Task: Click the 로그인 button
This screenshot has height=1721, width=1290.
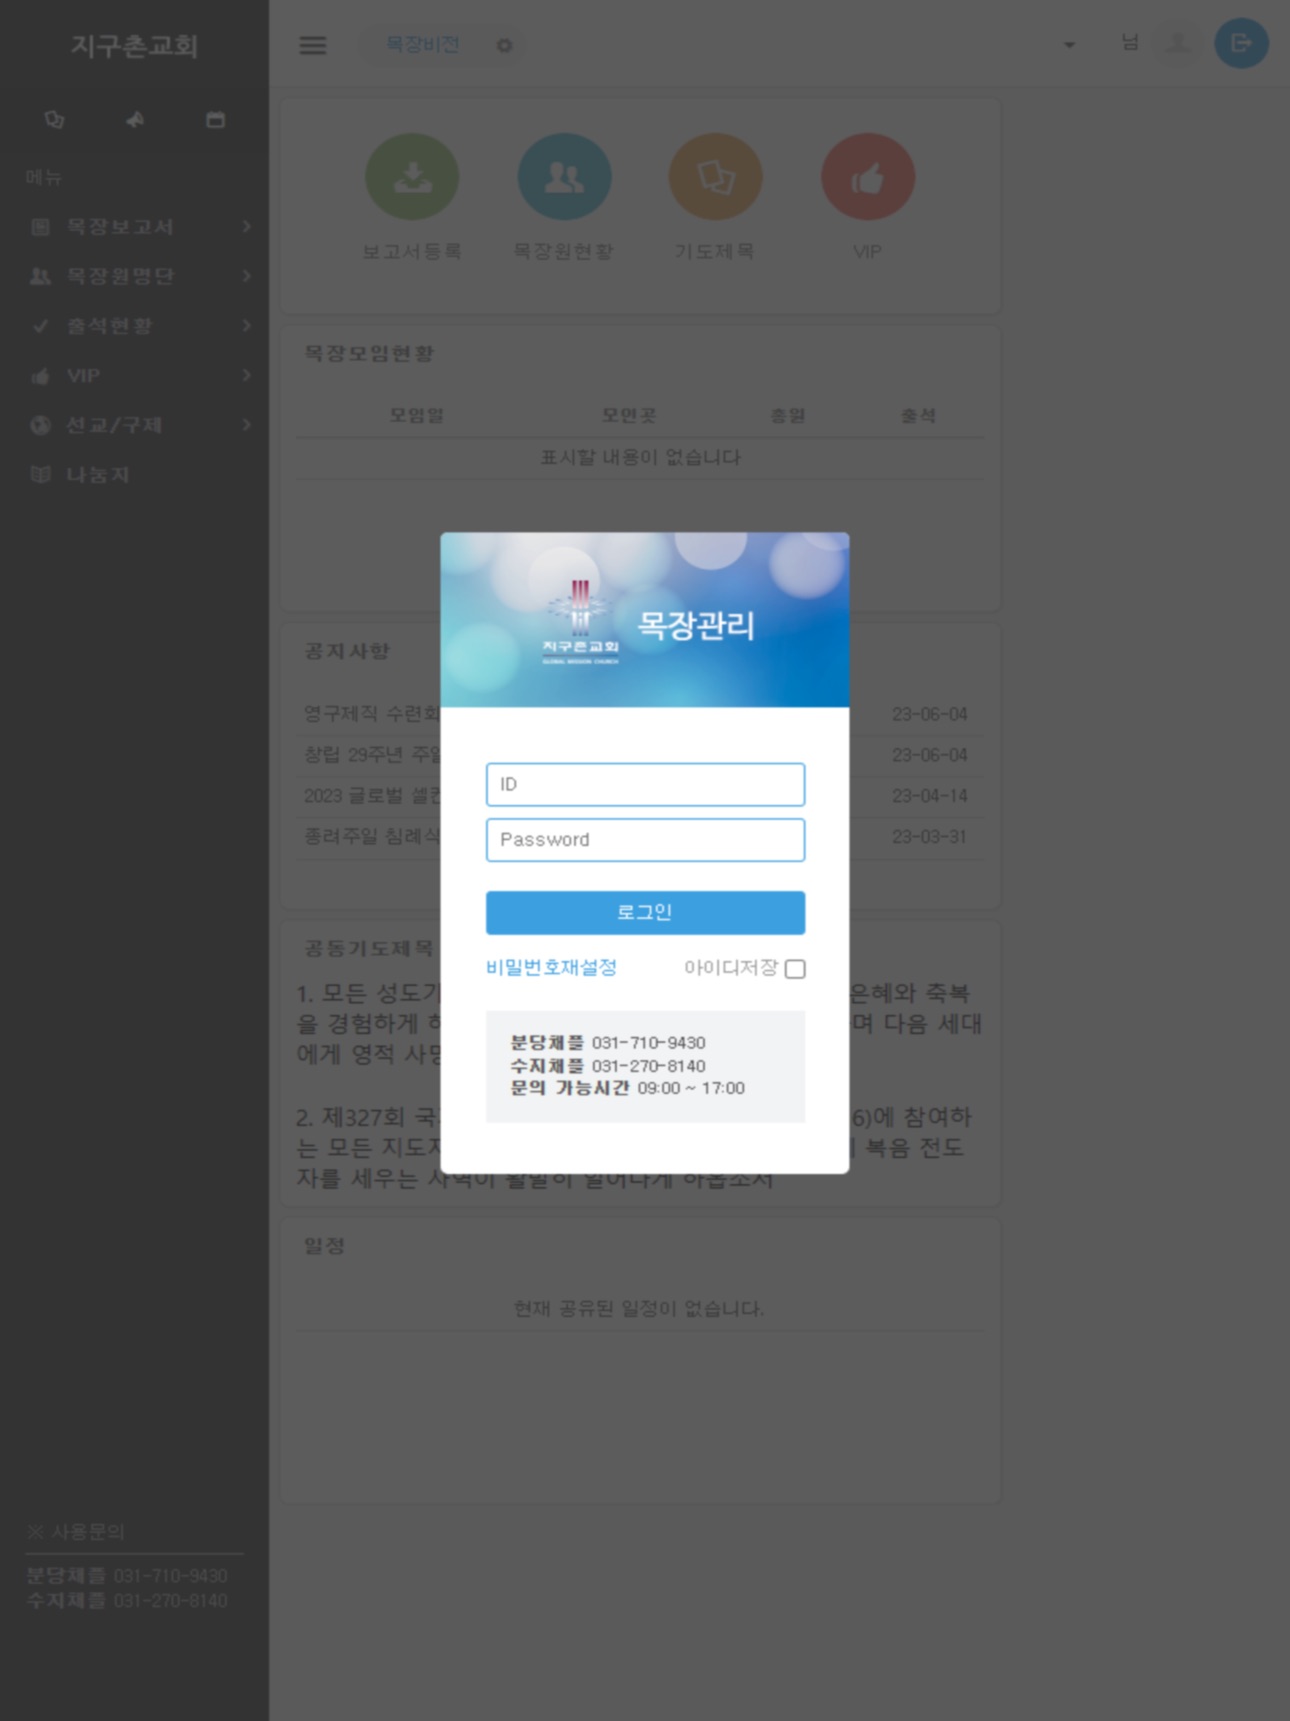Action: click(x=645, y=912)
